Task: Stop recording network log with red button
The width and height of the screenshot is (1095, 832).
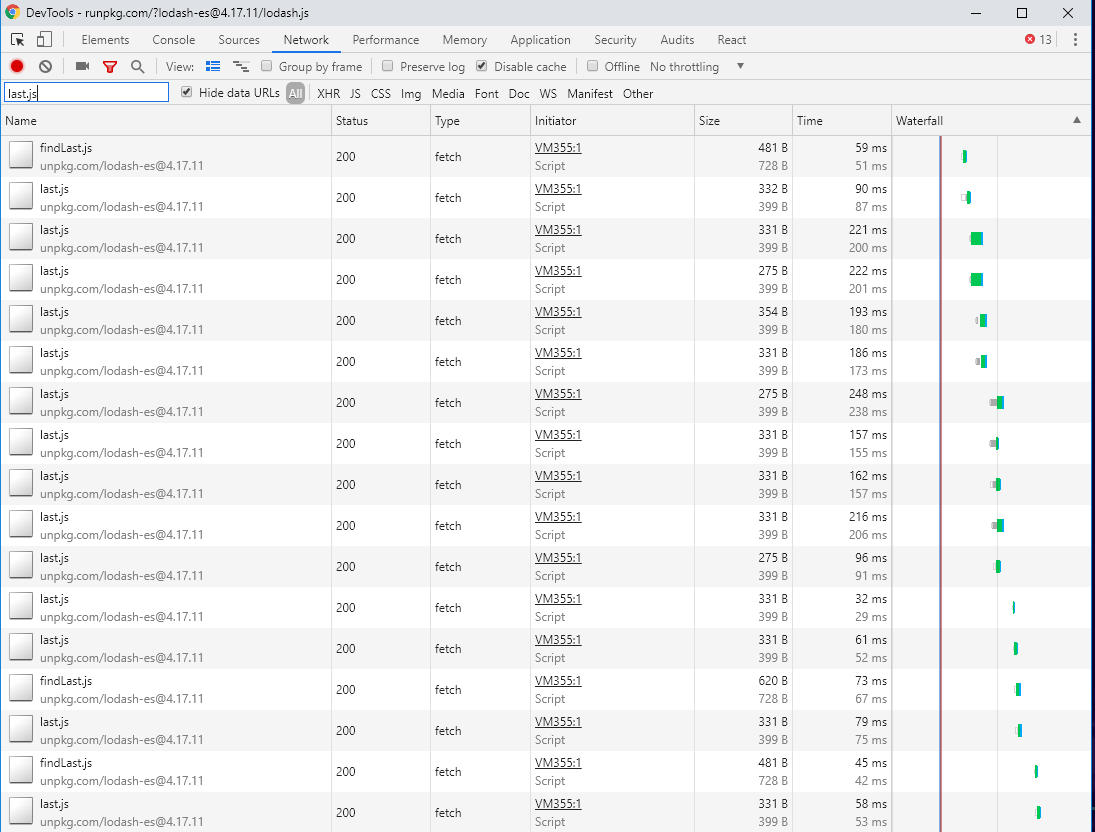Action: coord(17,66)
